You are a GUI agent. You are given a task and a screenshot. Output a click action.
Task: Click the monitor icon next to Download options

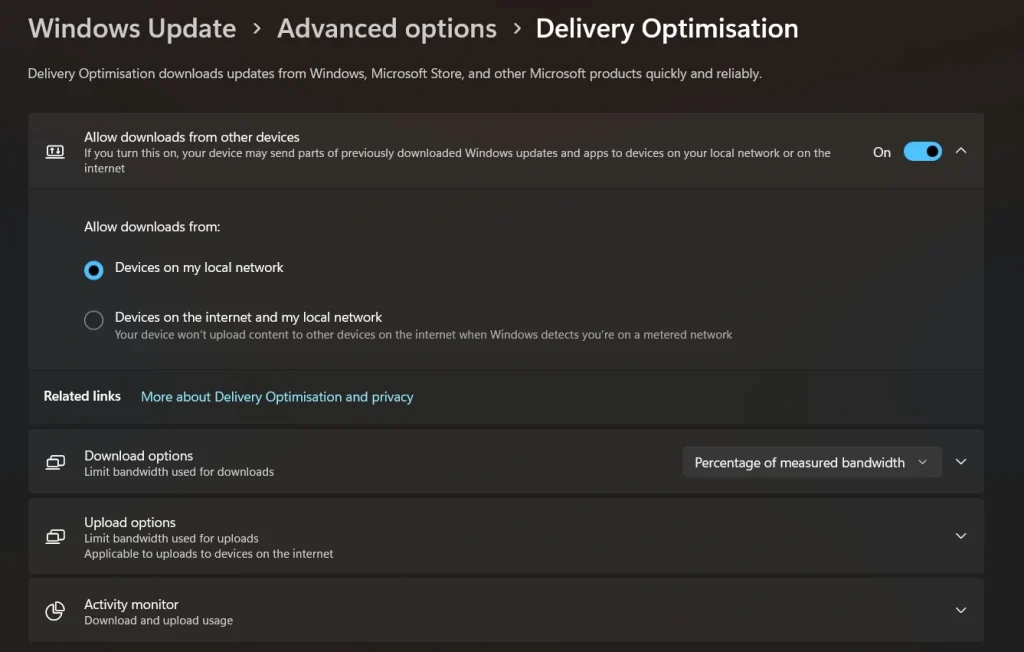point(55,461)
